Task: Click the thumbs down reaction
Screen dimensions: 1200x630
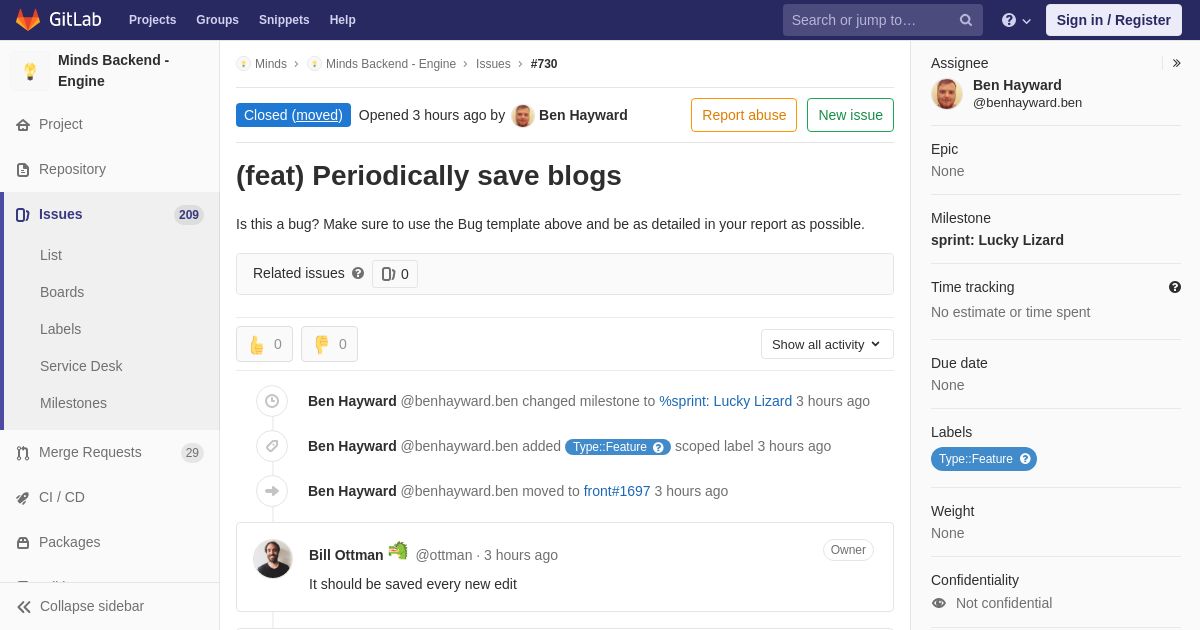Action: [329, 344]
